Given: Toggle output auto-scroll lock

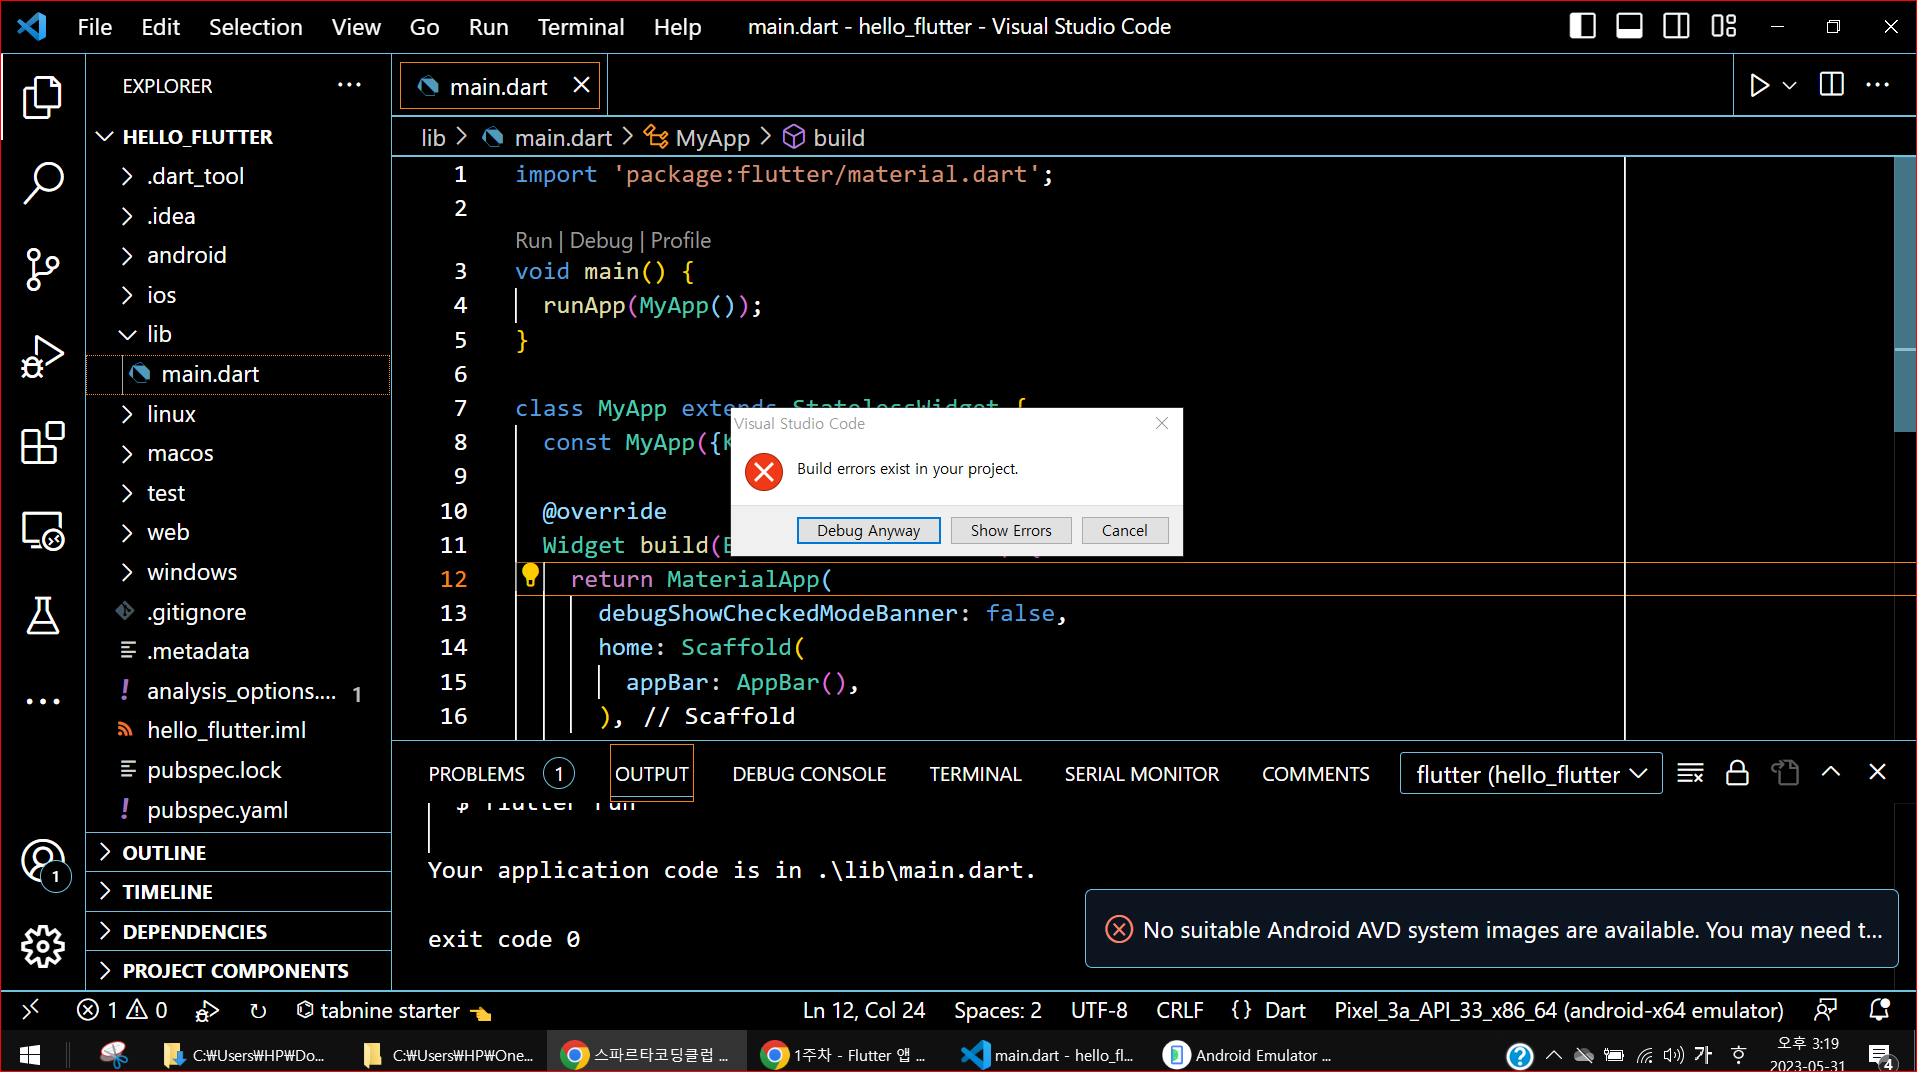Looking at the screenshot, I should (x=1738, y=773).
